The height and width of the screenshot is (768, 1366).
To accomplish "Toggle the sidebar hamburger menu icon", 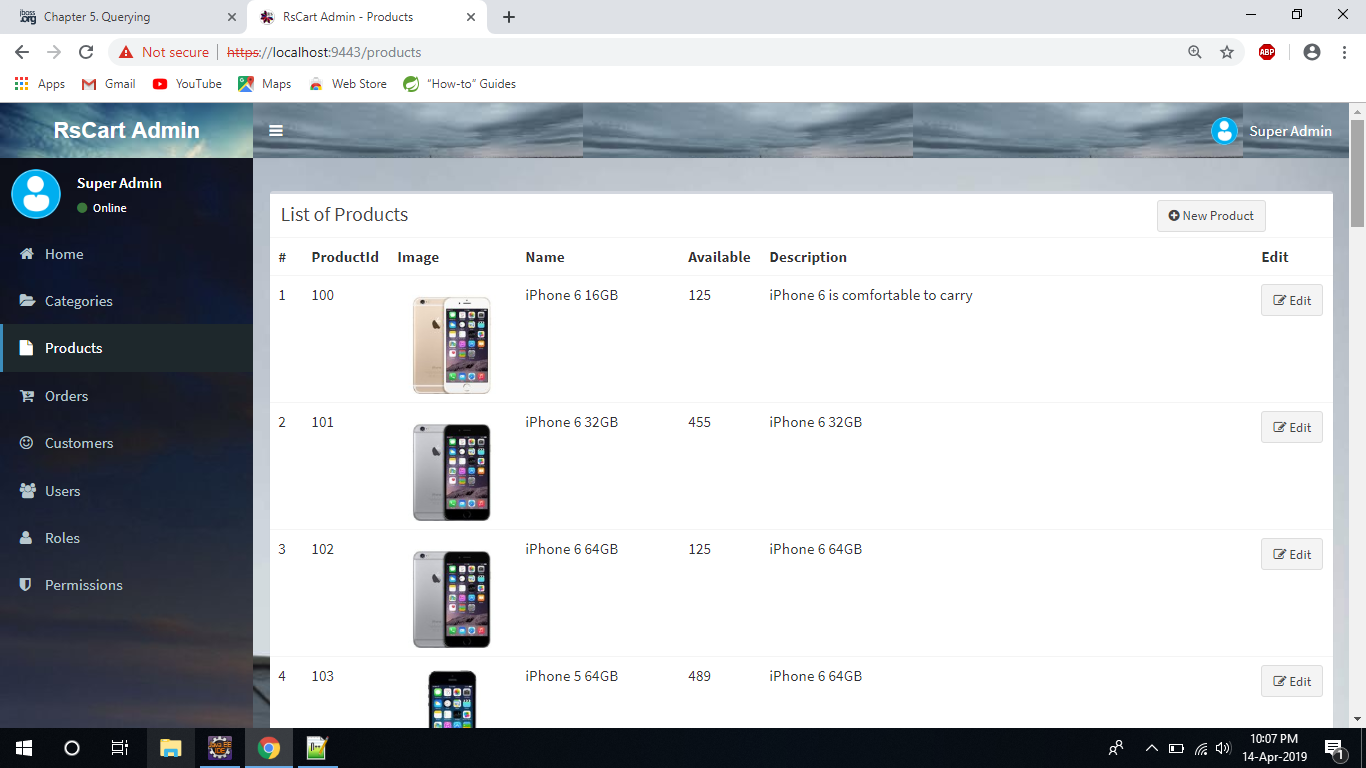I will coord(276,131).
